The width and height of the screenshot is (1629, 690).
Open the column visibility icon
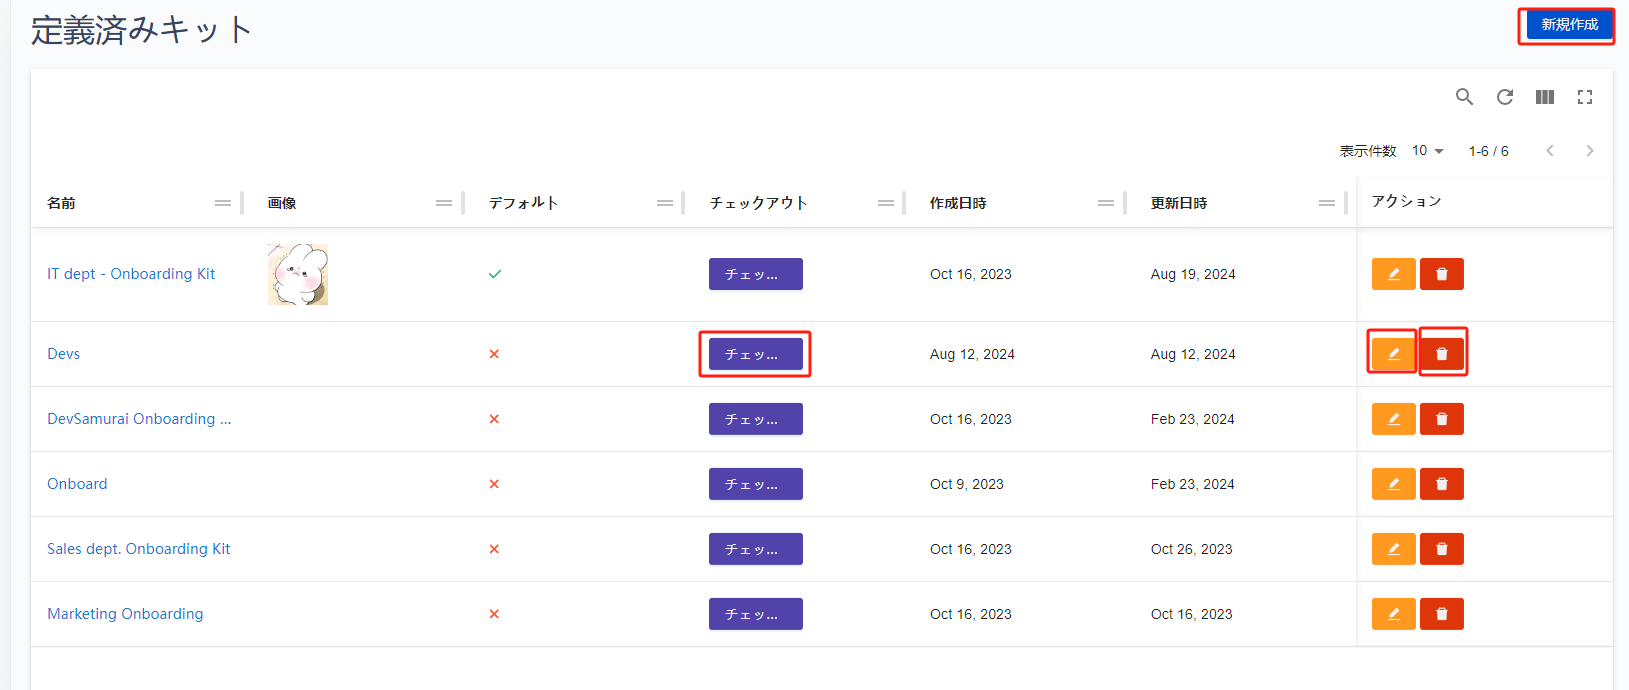tap(1545, 97)
